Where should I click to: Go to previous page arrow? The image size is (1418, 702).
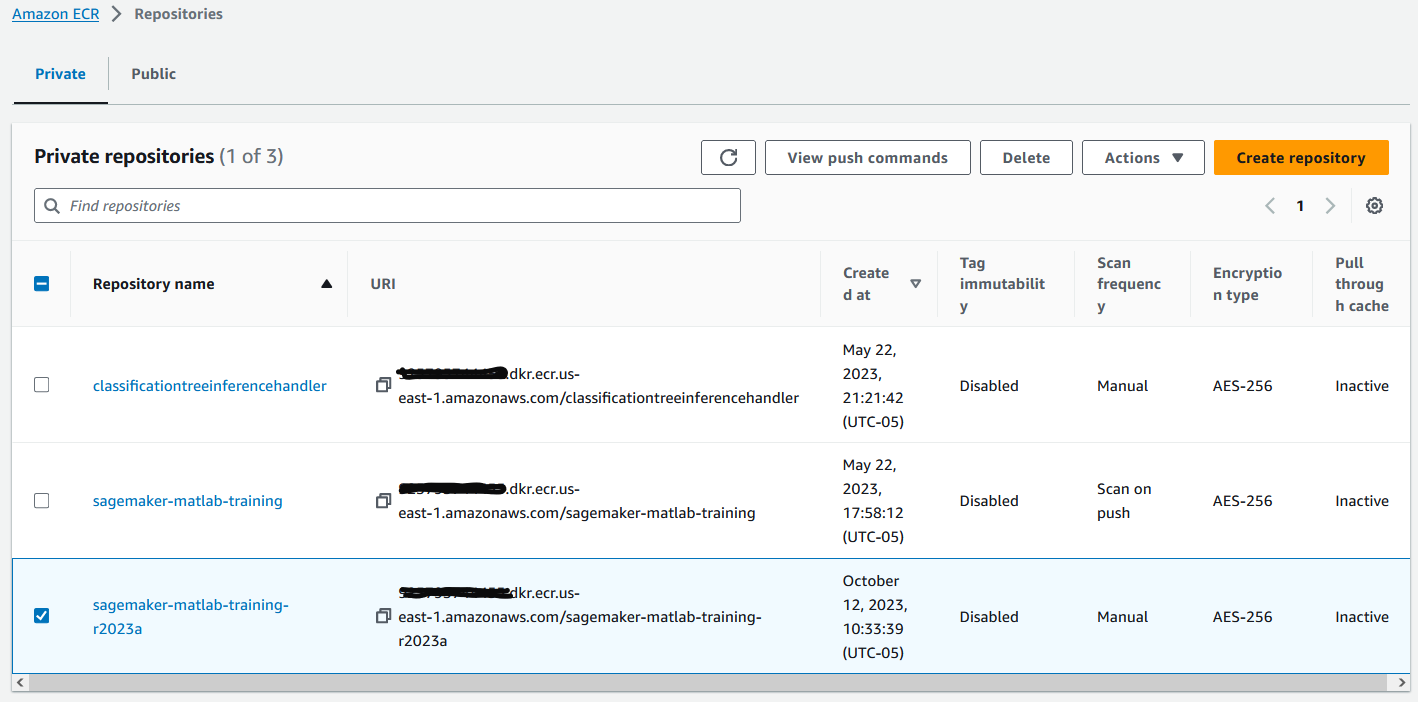point(1270,206)
